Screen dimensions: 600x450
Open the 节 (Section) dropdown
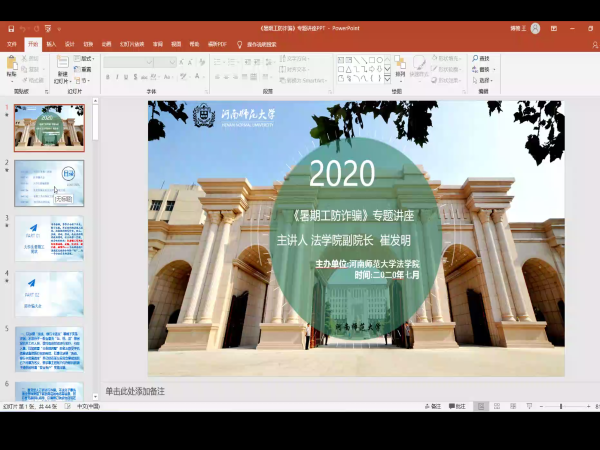[83, 80]
